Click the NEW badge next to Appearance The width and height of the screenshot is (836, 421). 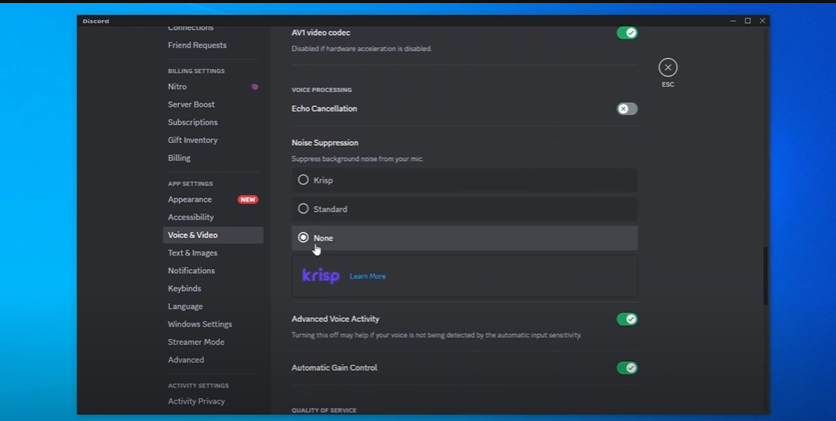248,199
